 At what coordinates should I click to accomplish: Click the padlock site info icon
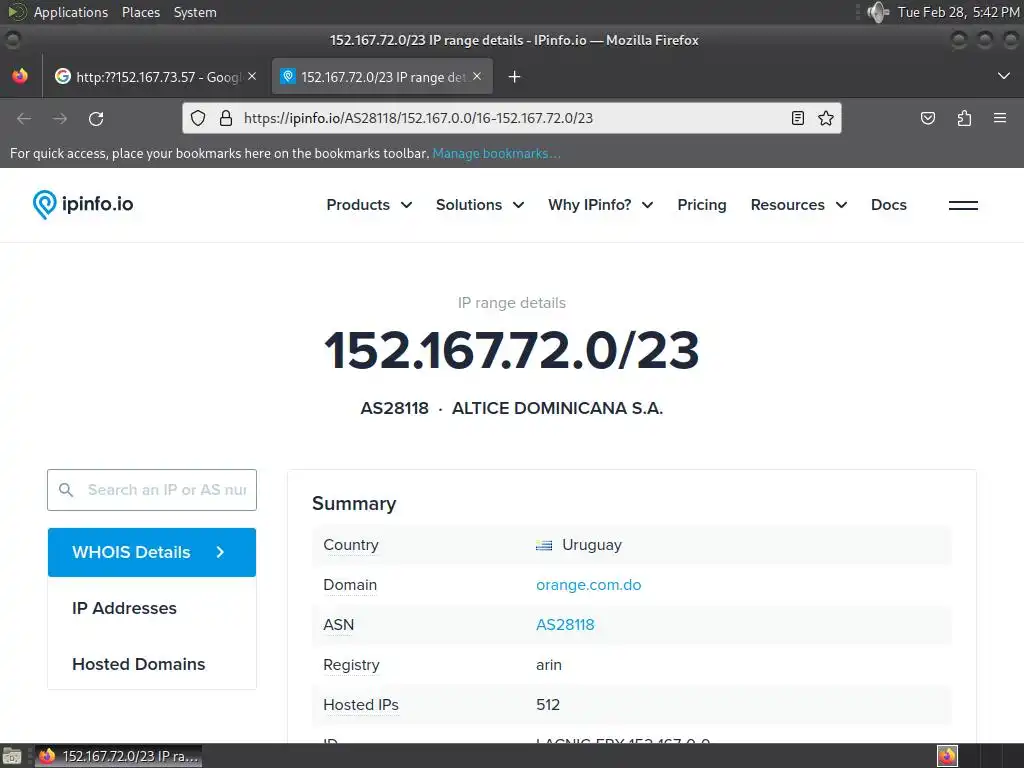226,118
